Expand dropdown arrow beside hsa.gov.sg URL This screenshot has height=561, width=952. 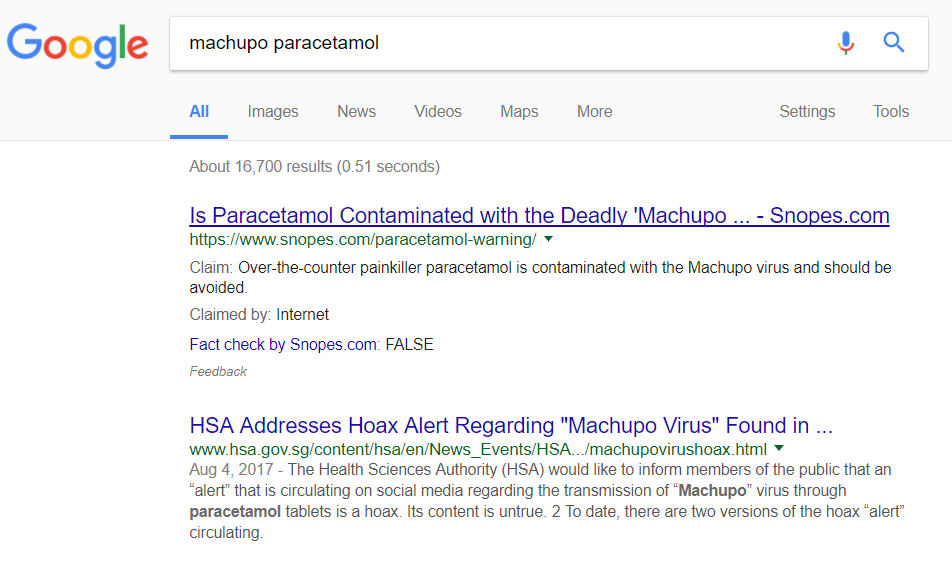(779, 449)
